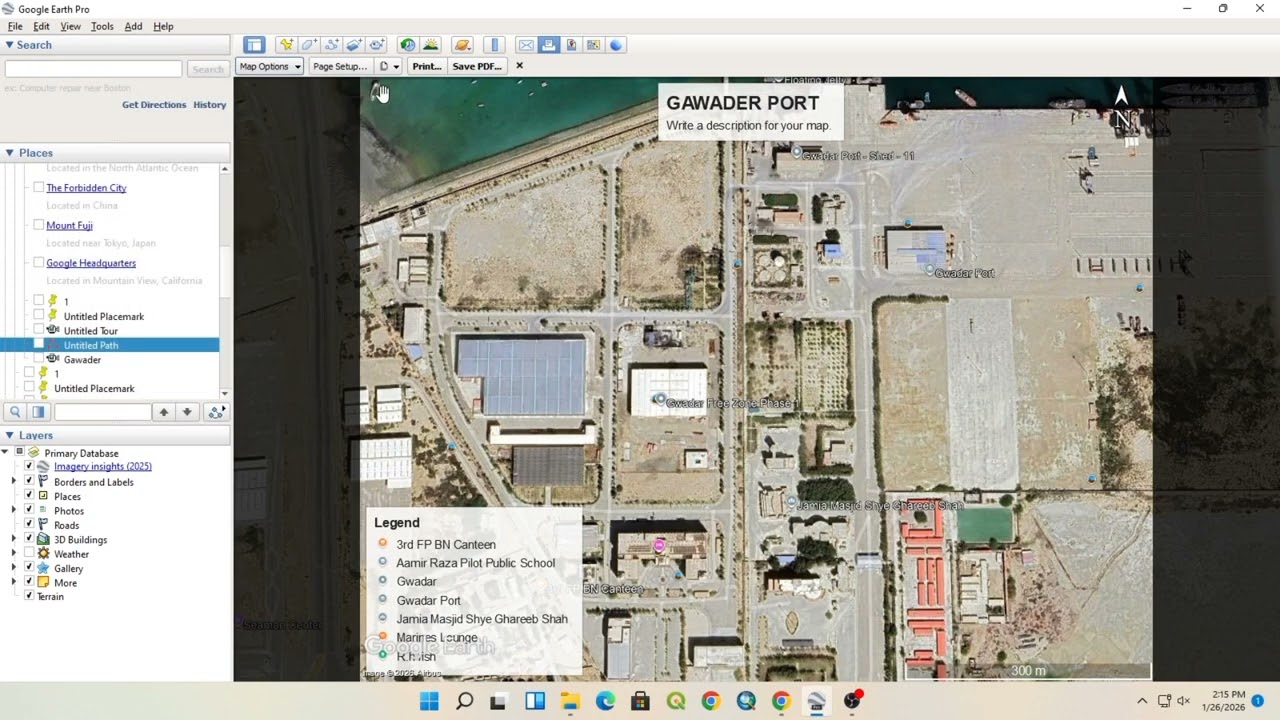Expand the Gallery layer
The height and width of the screenshot is (720, 1280).
pyautogui.click(x=14, y=568)
